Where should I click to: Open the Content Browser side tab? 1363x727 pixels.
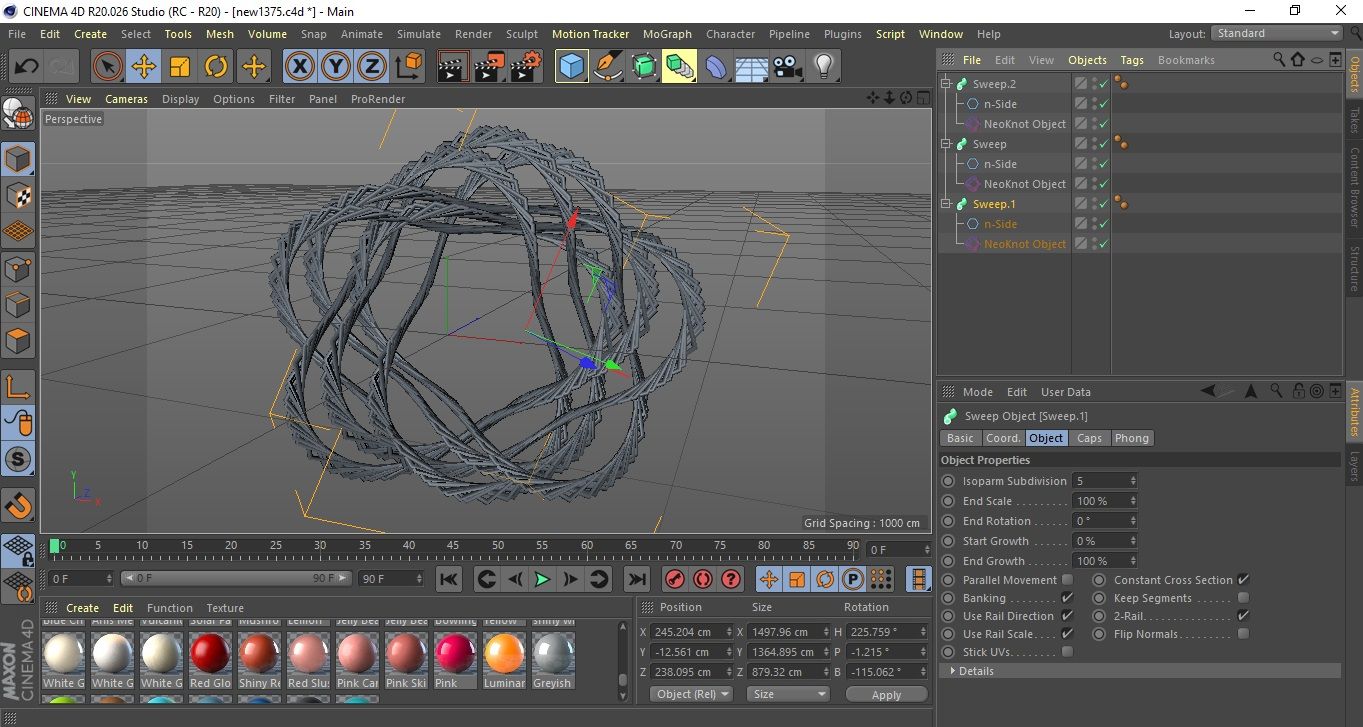(x=1354, y=187)
